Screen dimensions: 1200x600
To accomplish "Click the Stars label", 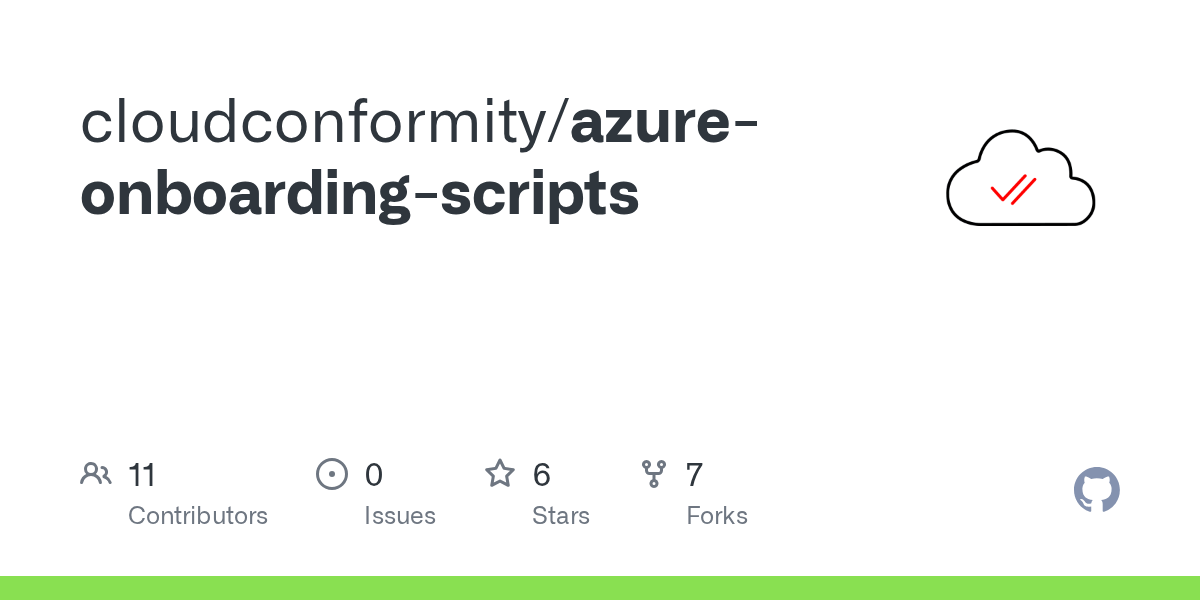I will pyautogui.click(x=561, y=516).
